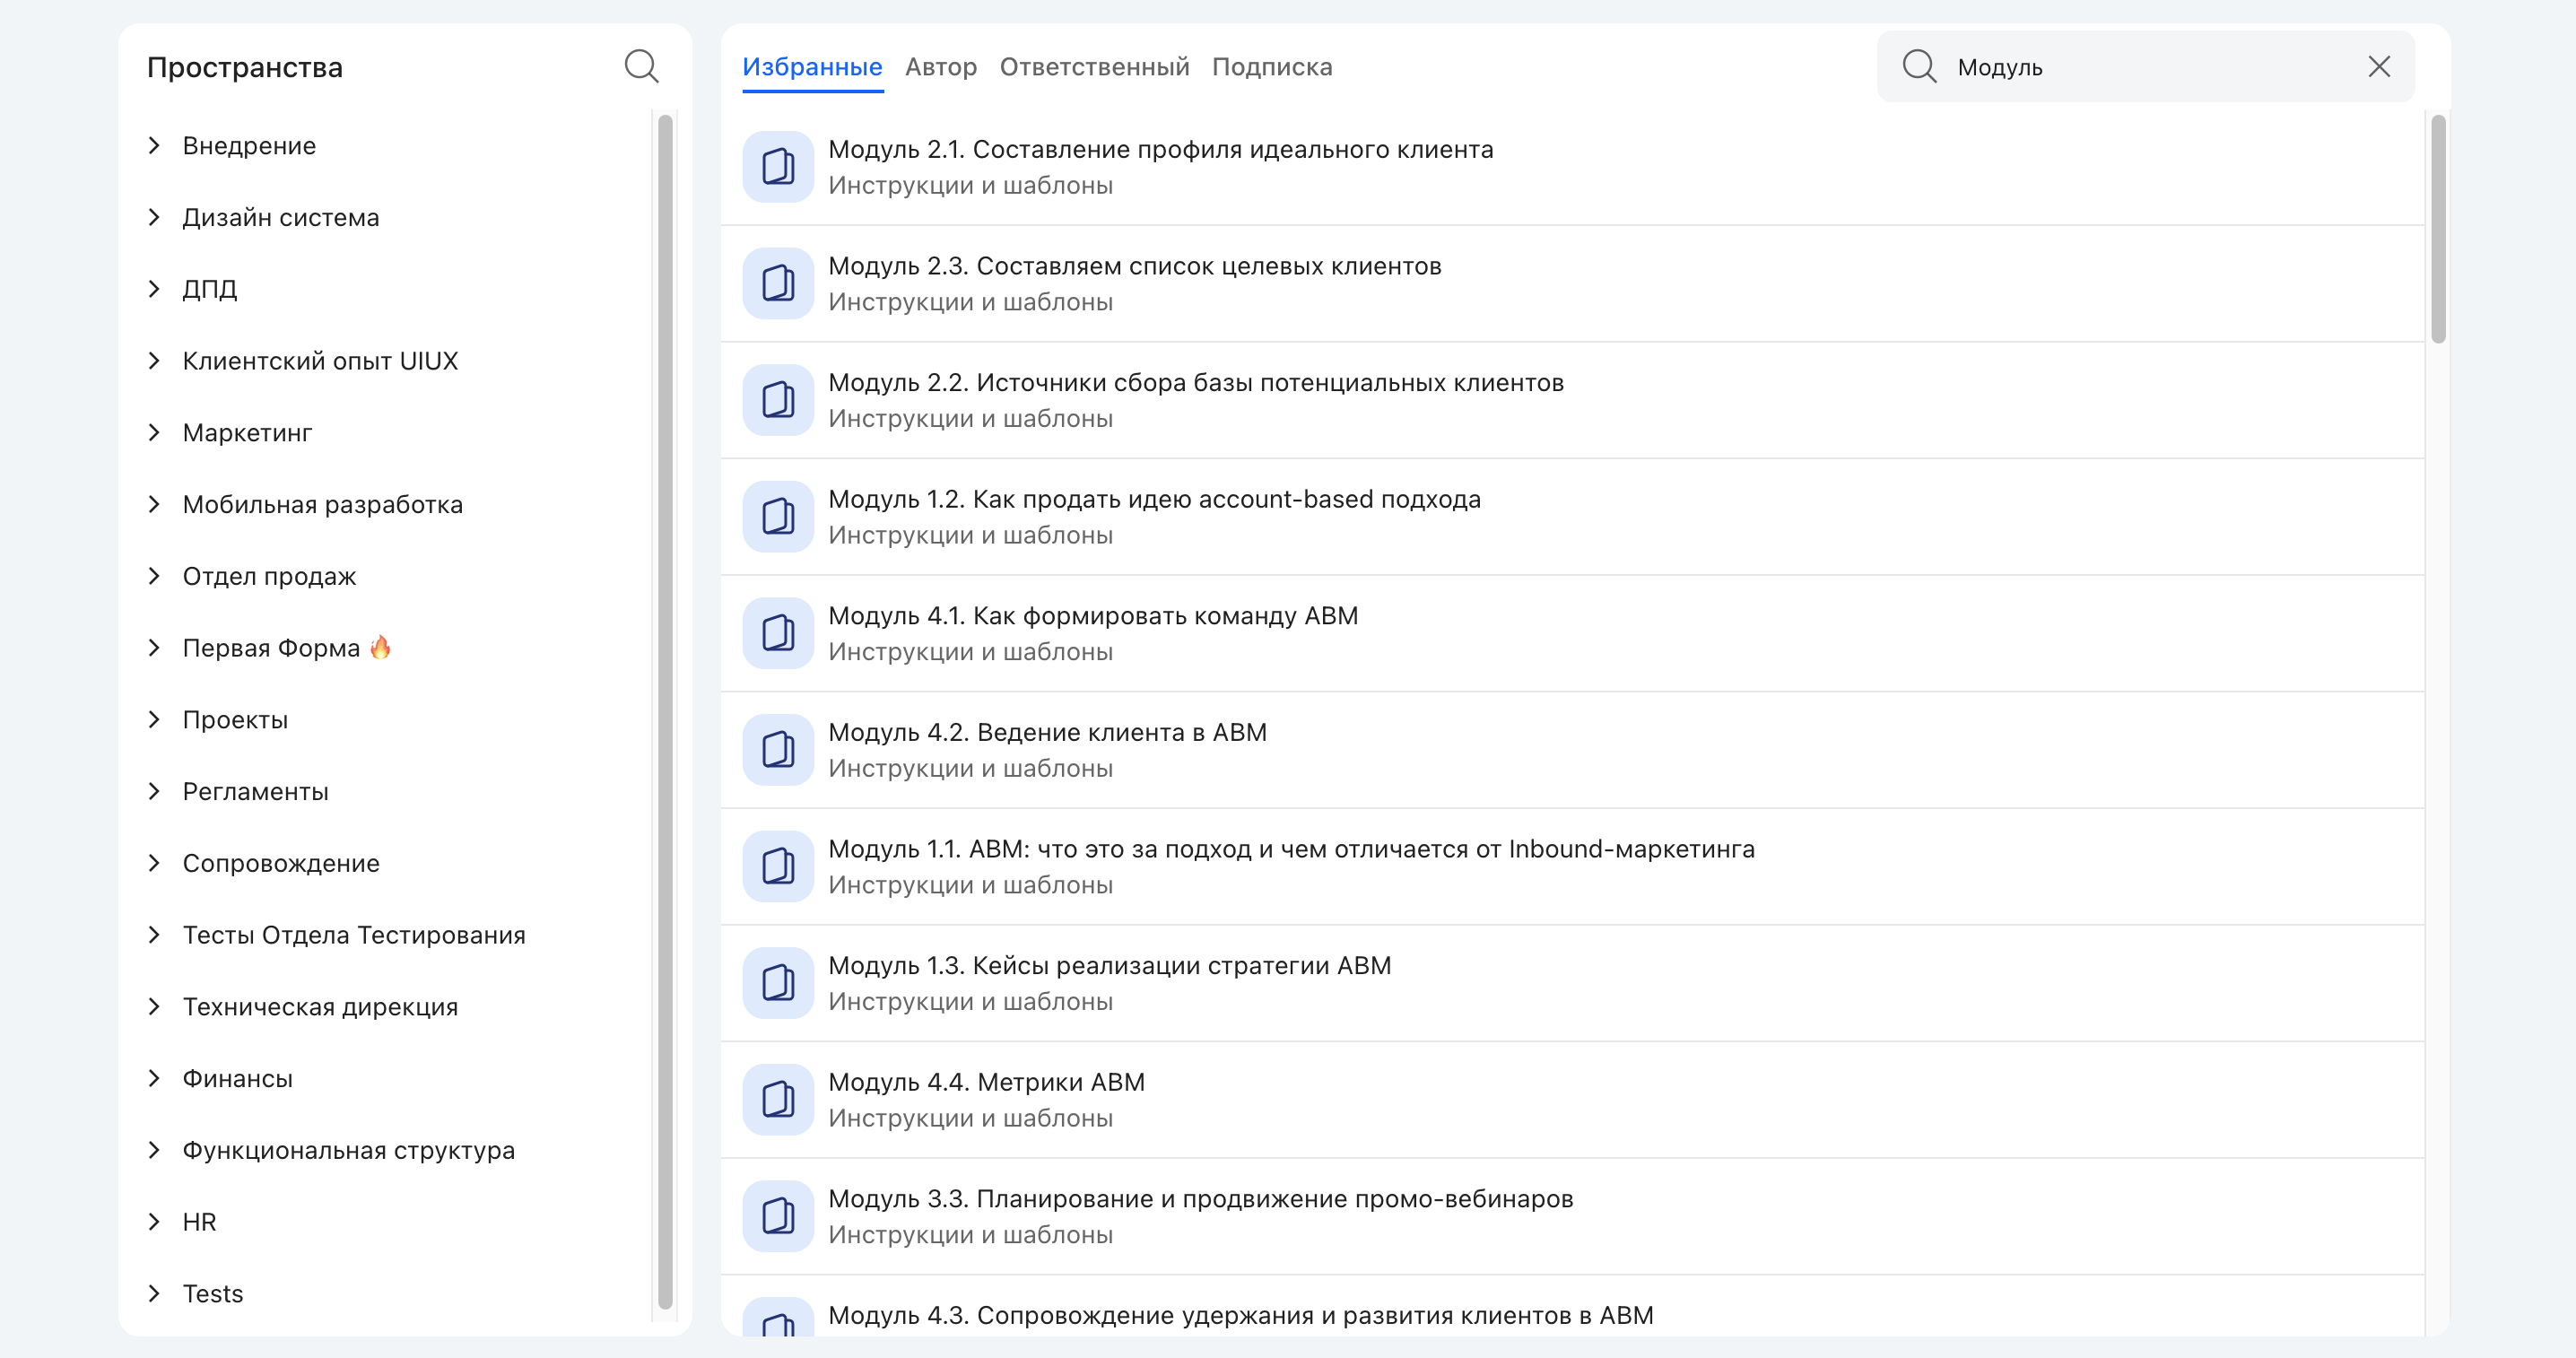The height and width of the screenshot is (1358, 2576).
Task: Switch to the Автор tab
Action: click(x=941, y=67)
